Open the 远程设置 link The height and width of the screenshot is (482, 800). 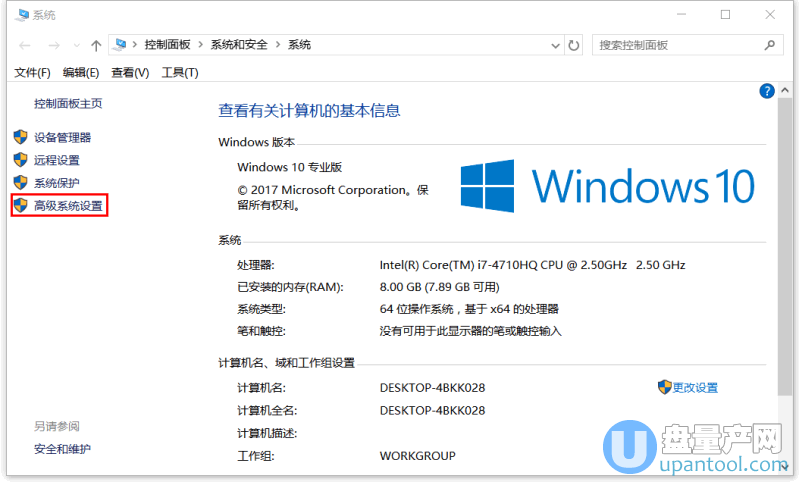56,160
